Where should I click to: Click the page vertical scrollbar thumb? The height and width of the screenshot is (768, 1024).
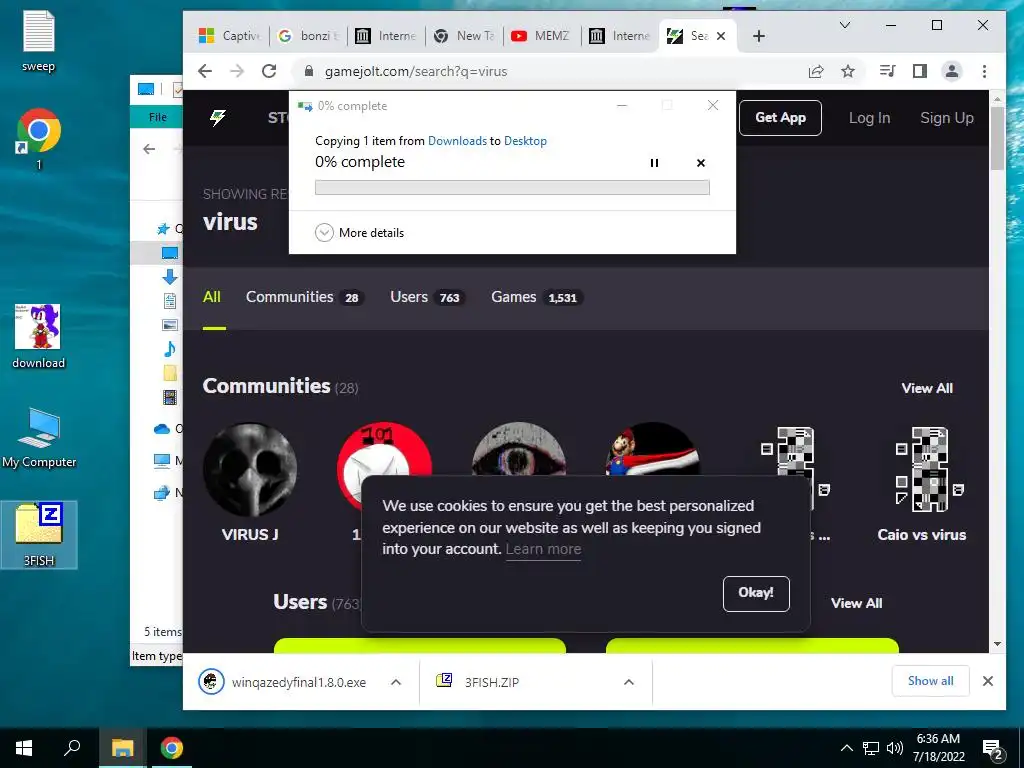tap(997, 138)
